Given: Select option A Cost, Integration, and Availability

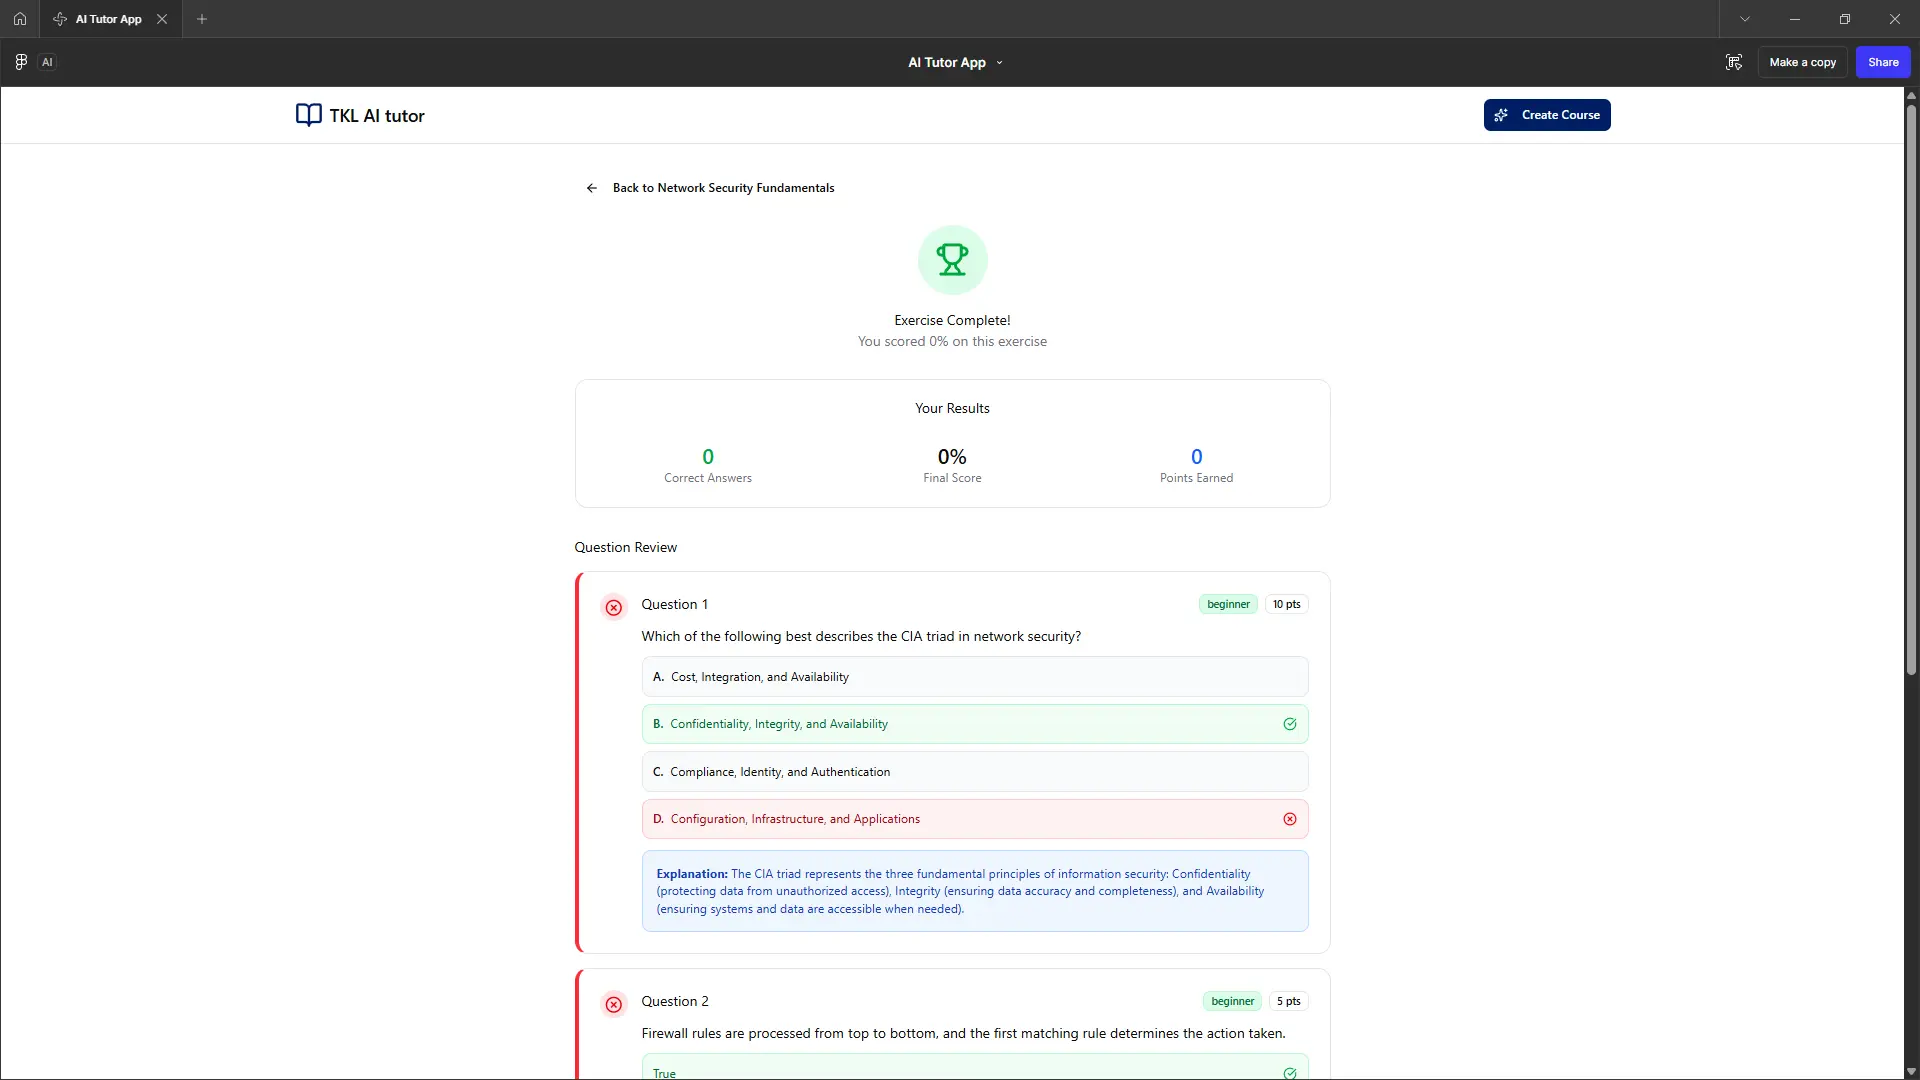Looking at the screenshot, I should pos(974,677).
